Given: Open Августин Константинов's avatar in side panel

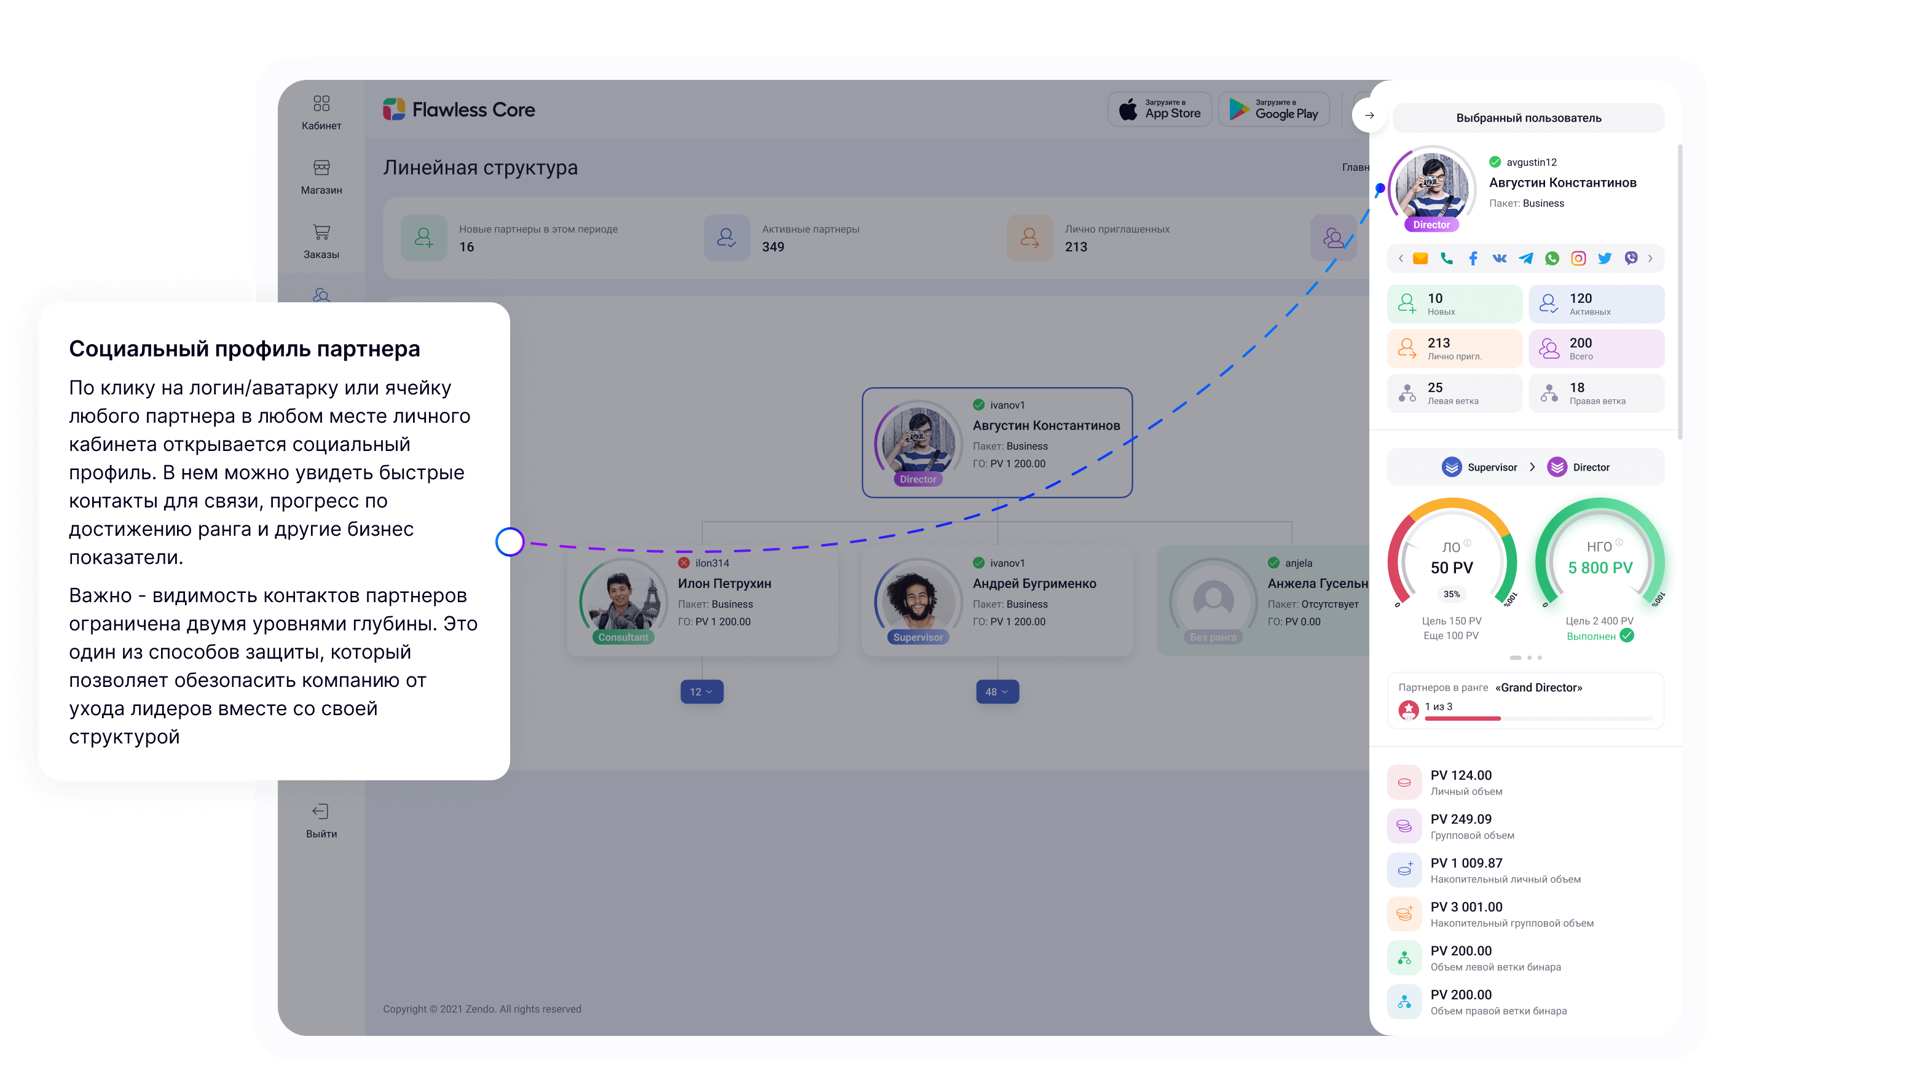Looking at the screenshot, I should (1432, 189).
